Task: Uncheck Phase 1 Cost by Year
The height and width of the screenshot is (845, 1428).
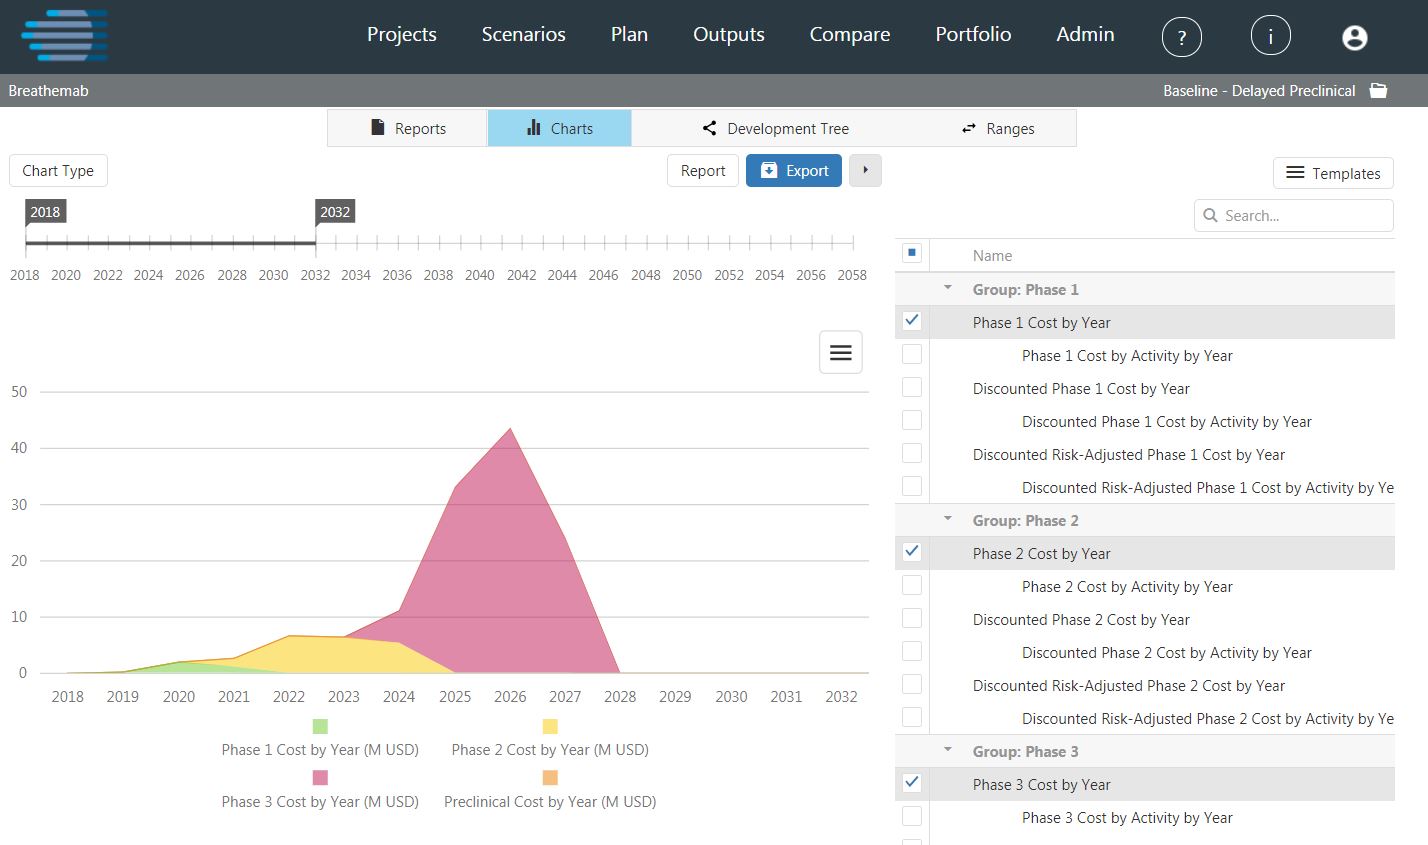Action: pos(912,321)
